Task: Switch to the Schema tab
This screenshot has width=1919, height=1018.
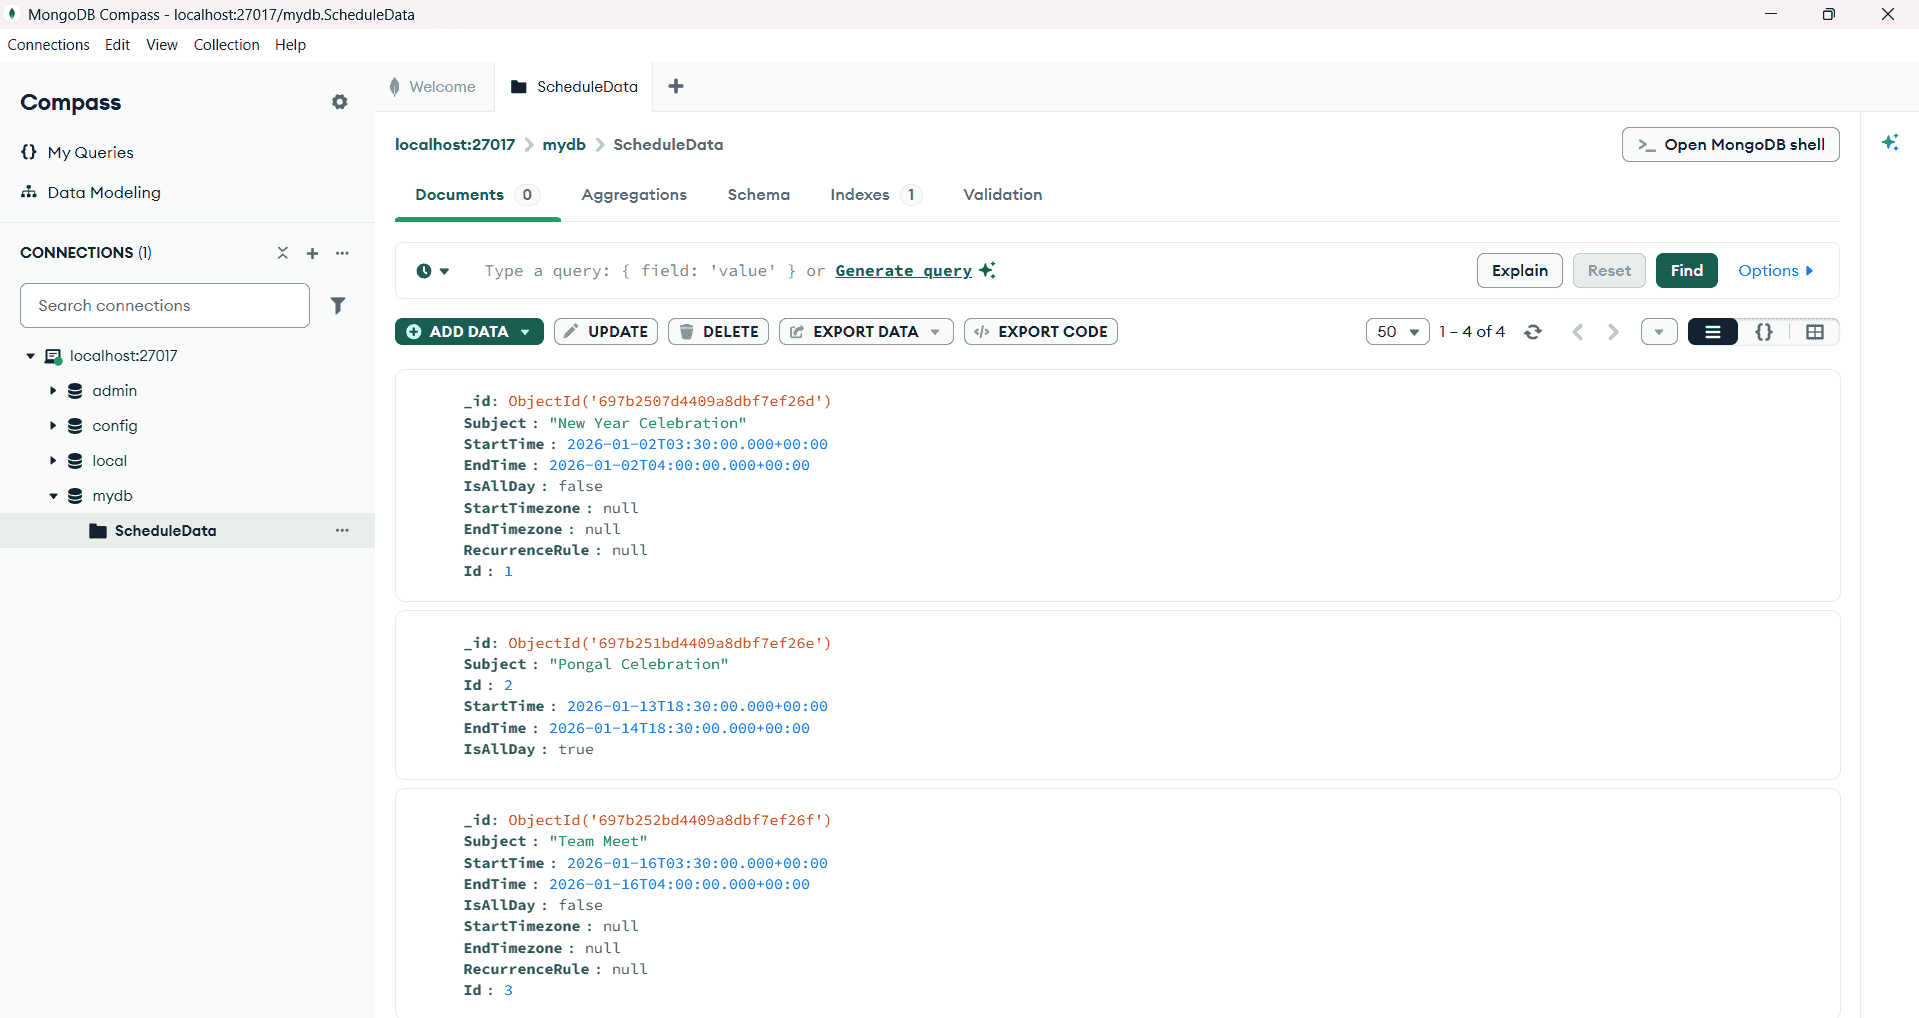Action: 758,195
